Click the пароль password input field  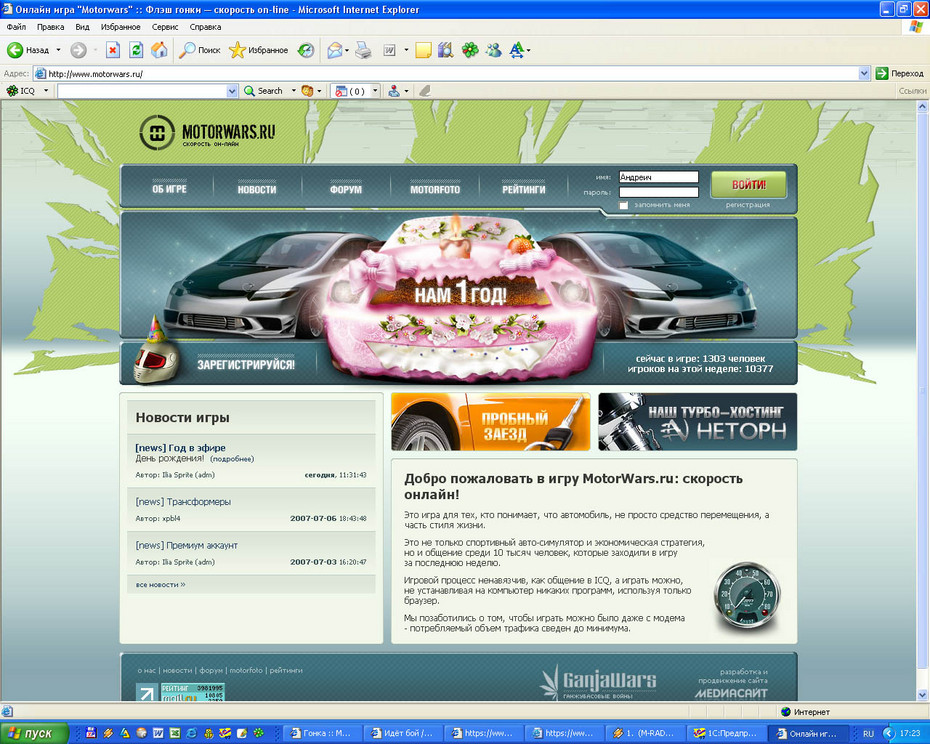[658, 192]
